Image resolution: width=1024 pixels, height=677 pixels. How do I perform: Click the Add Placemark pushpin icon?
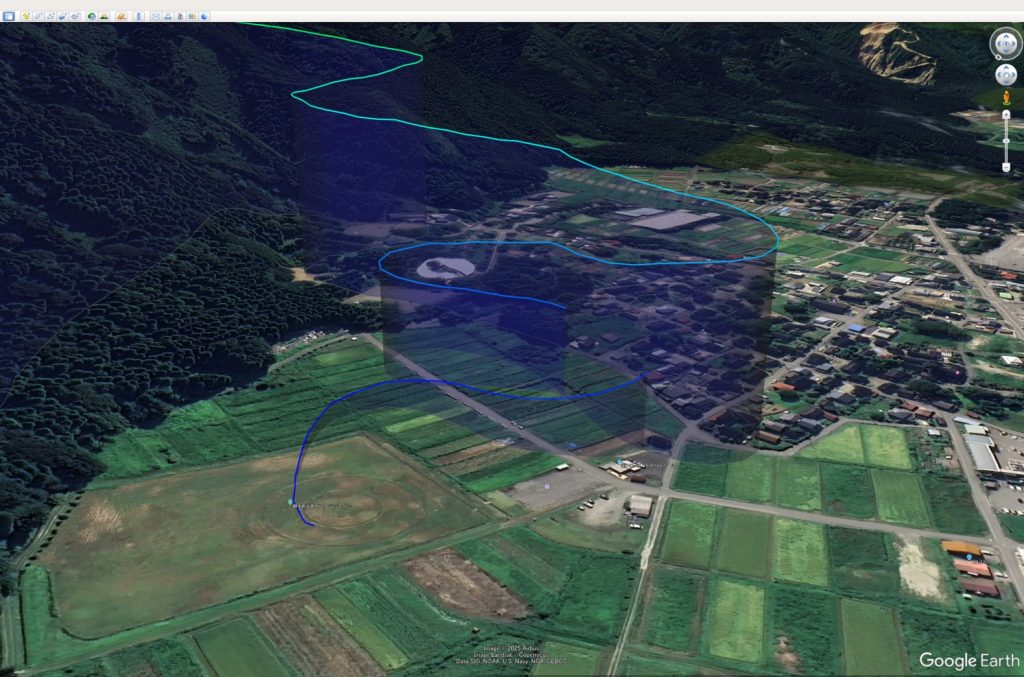pos(26,17)
